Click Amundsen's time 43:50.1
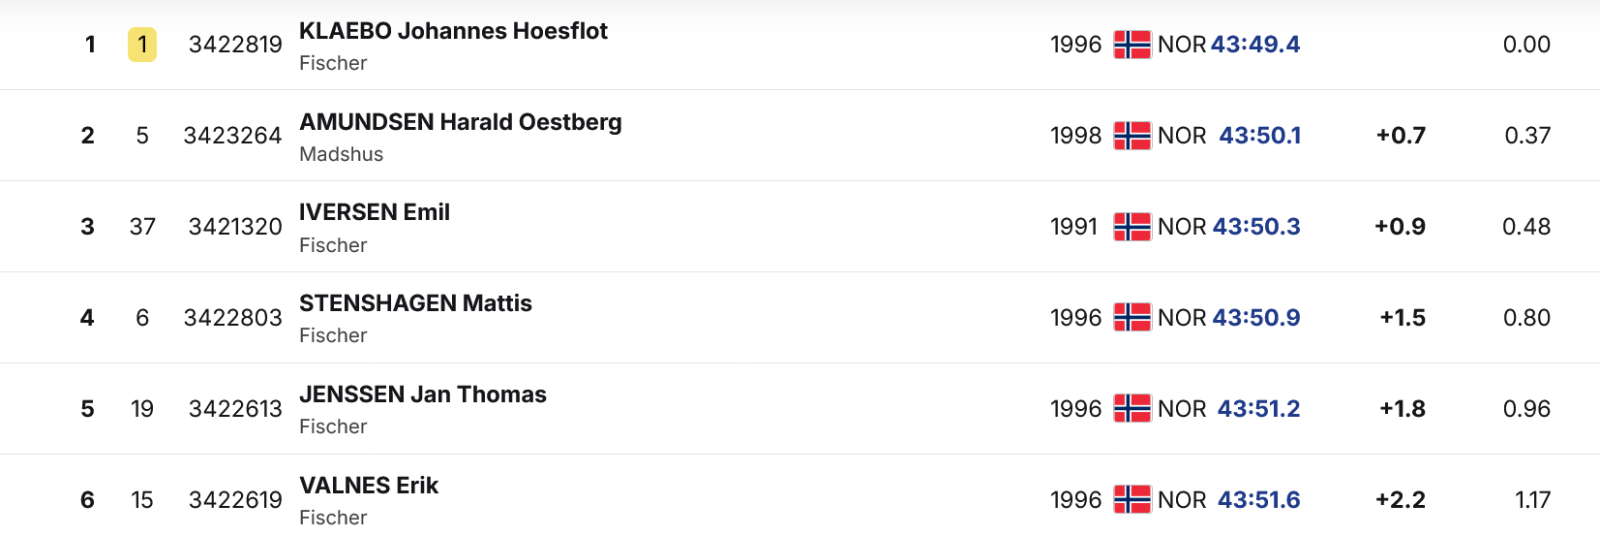Screen dimensions: 1600x536 (x=1259, y=136)
